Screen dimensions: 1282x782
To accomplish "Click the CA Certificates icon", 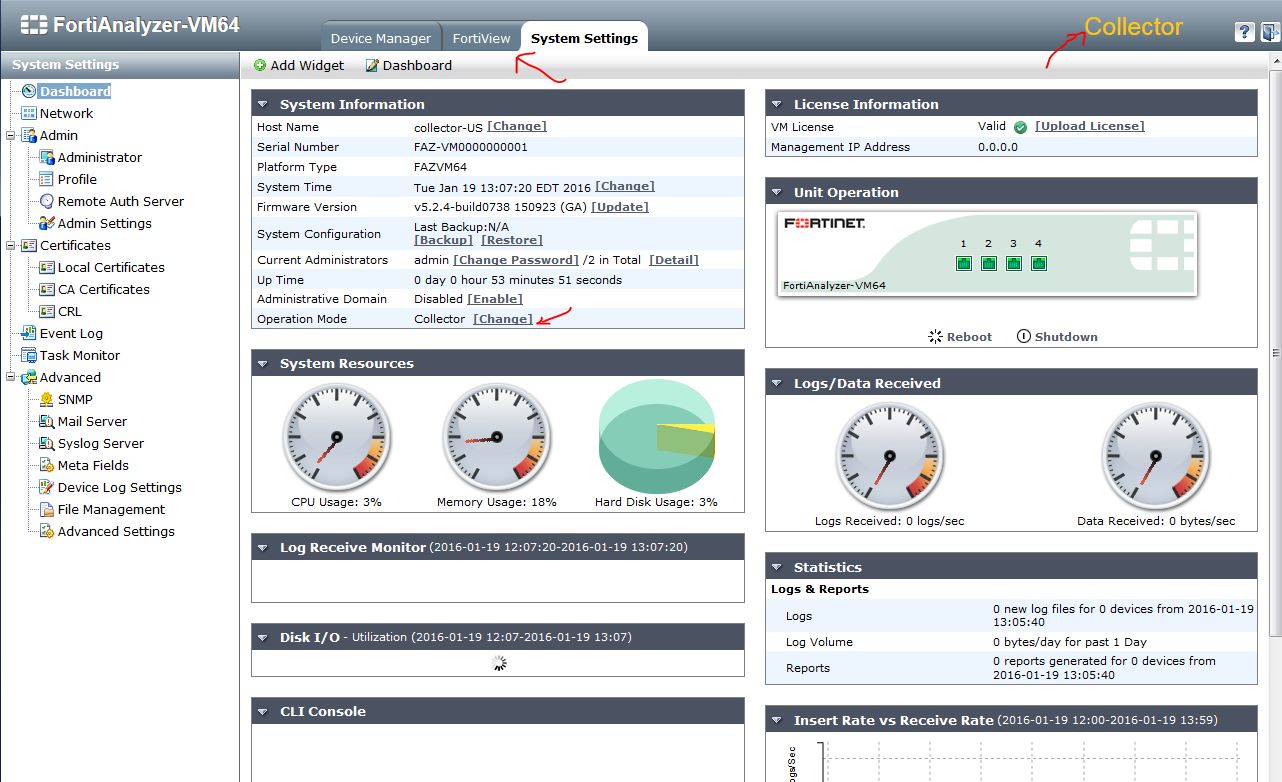I will tap(46, 289).
